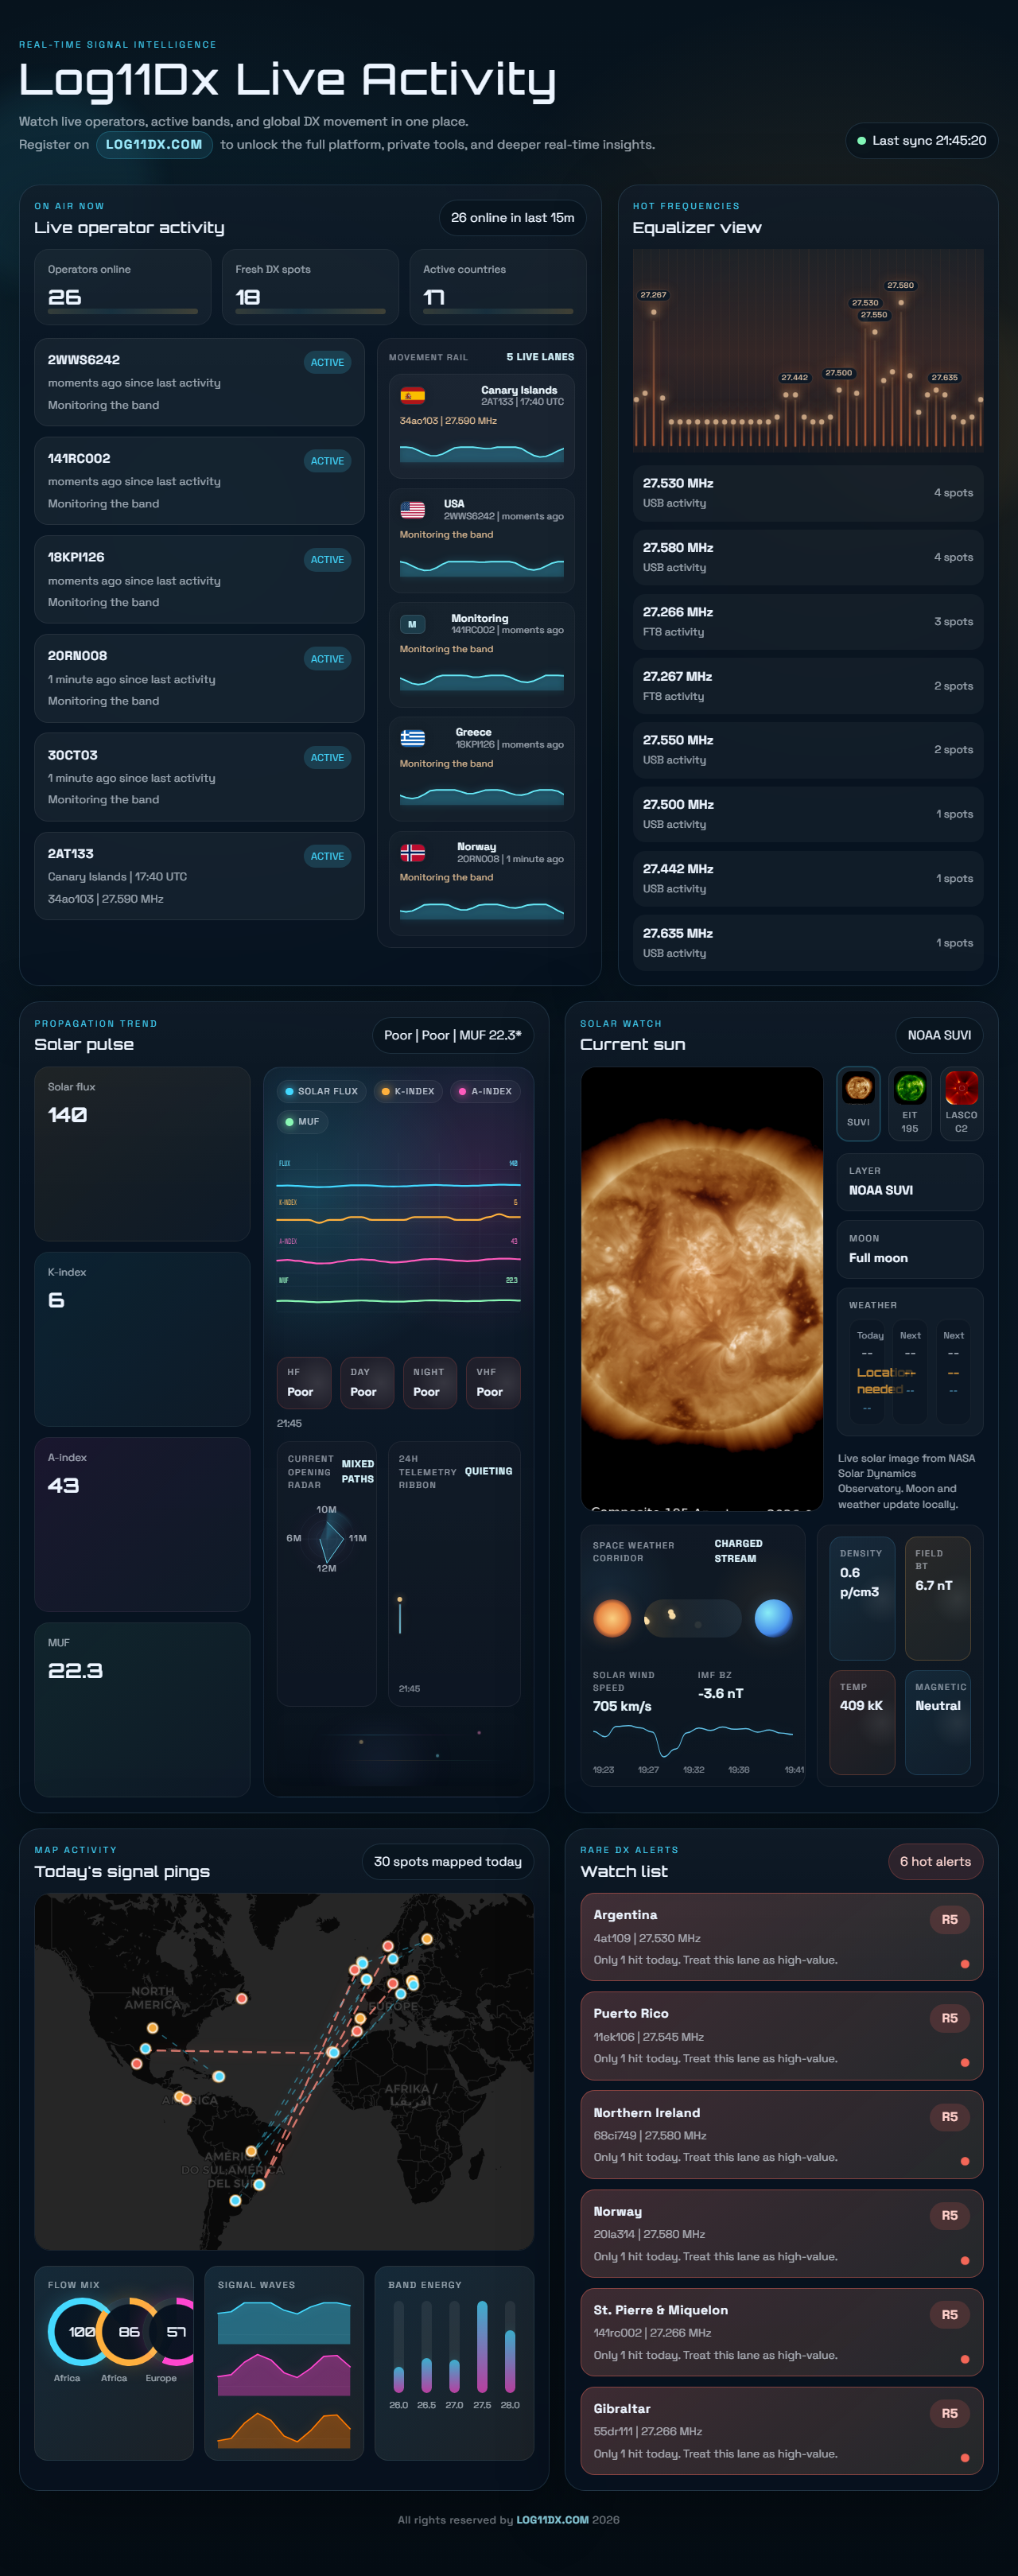Click the Moon Full moon card
Viewport: 1018px width, 2576px height.
(x=910, y=1249)
